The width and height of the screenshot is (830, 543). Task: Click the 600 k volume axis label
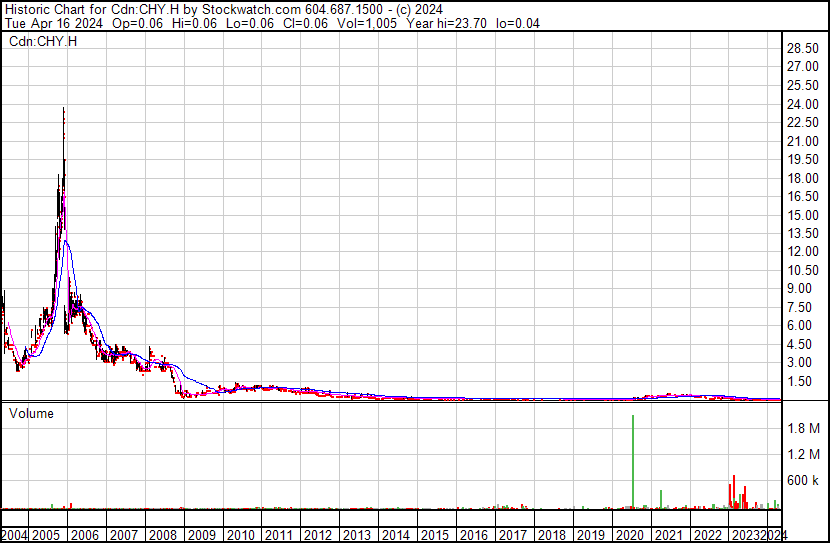(x=802, y=480)
